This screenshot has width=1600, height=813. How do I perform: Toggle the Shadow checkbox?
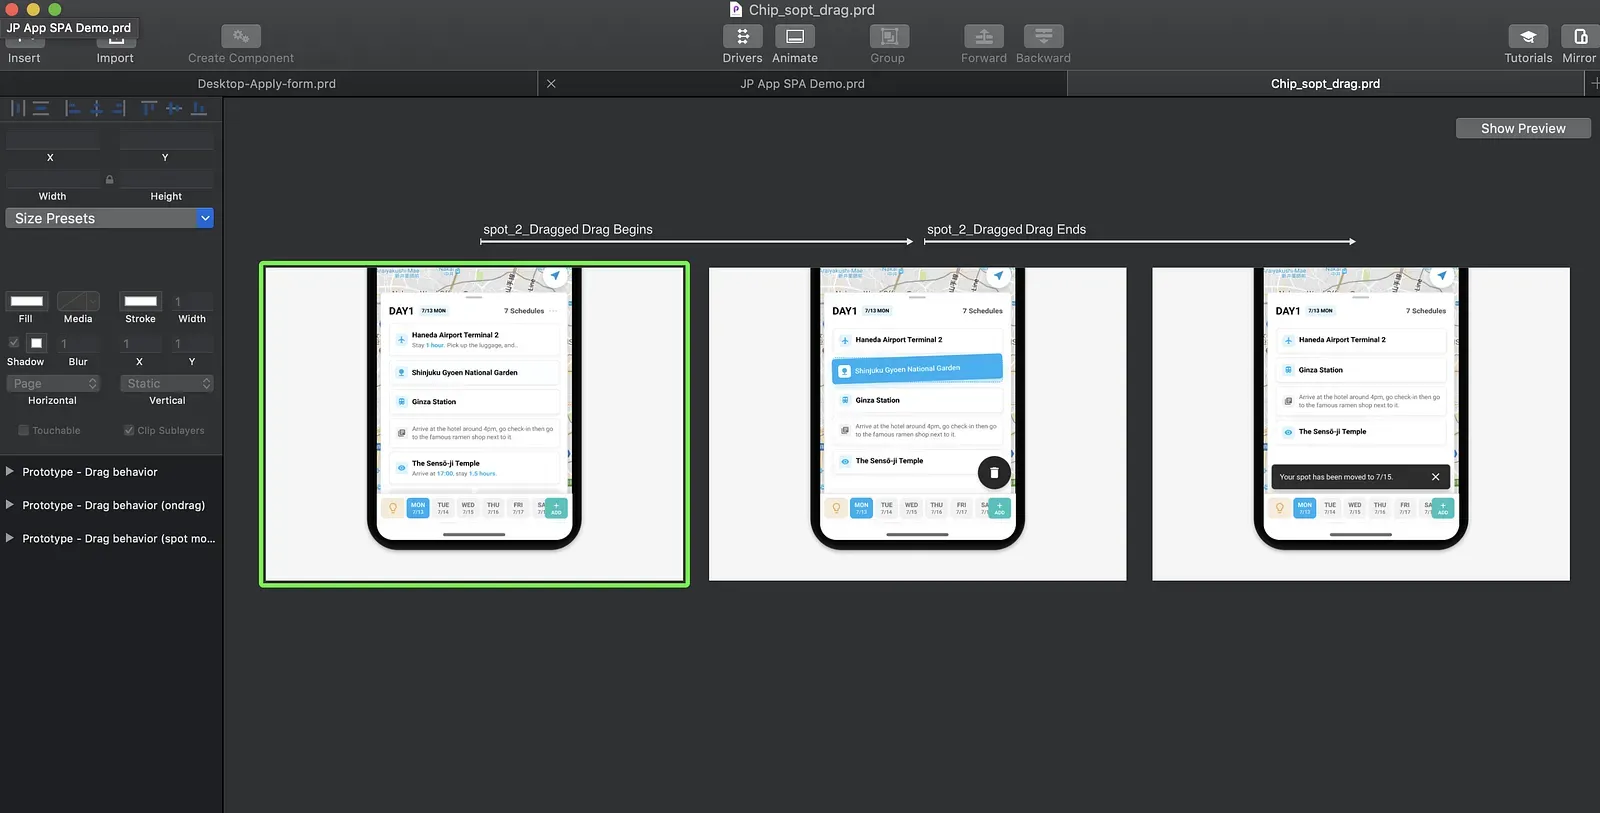click(13, 343)
